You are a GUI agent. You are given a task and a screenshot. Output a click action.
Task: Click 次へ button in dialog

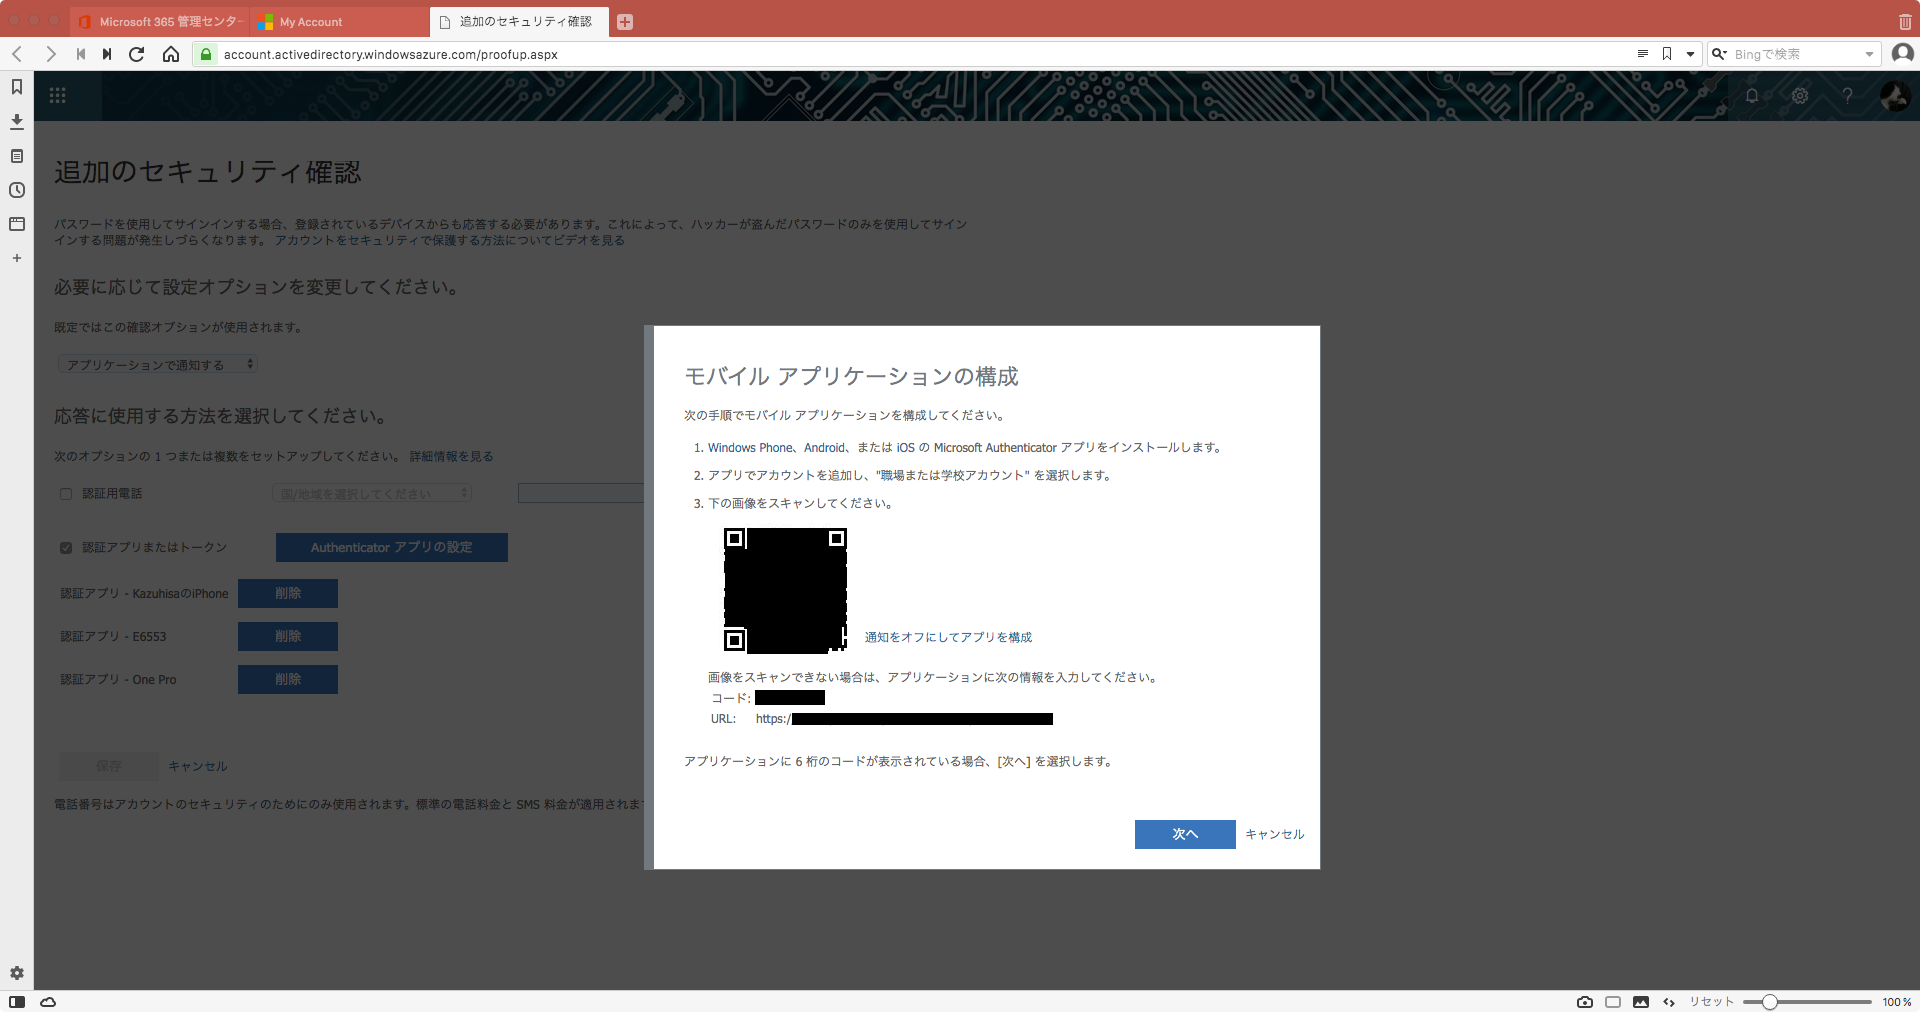tap(1185, 834)
